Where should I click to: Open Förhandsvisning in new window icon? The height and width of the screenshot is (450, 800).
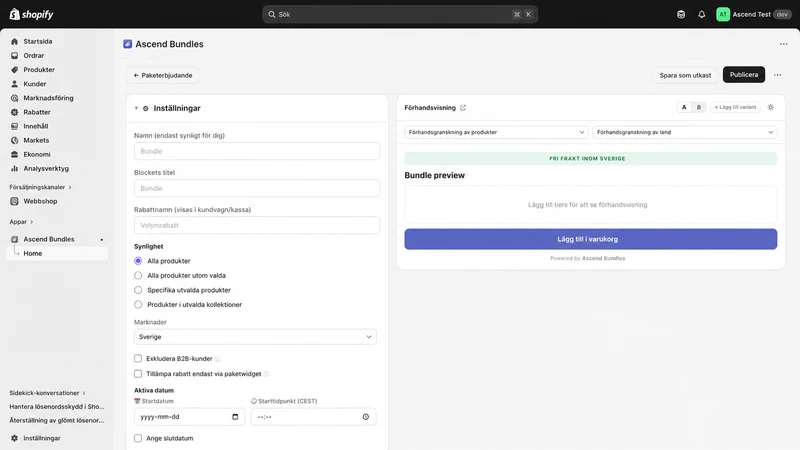tap(463, 108)
